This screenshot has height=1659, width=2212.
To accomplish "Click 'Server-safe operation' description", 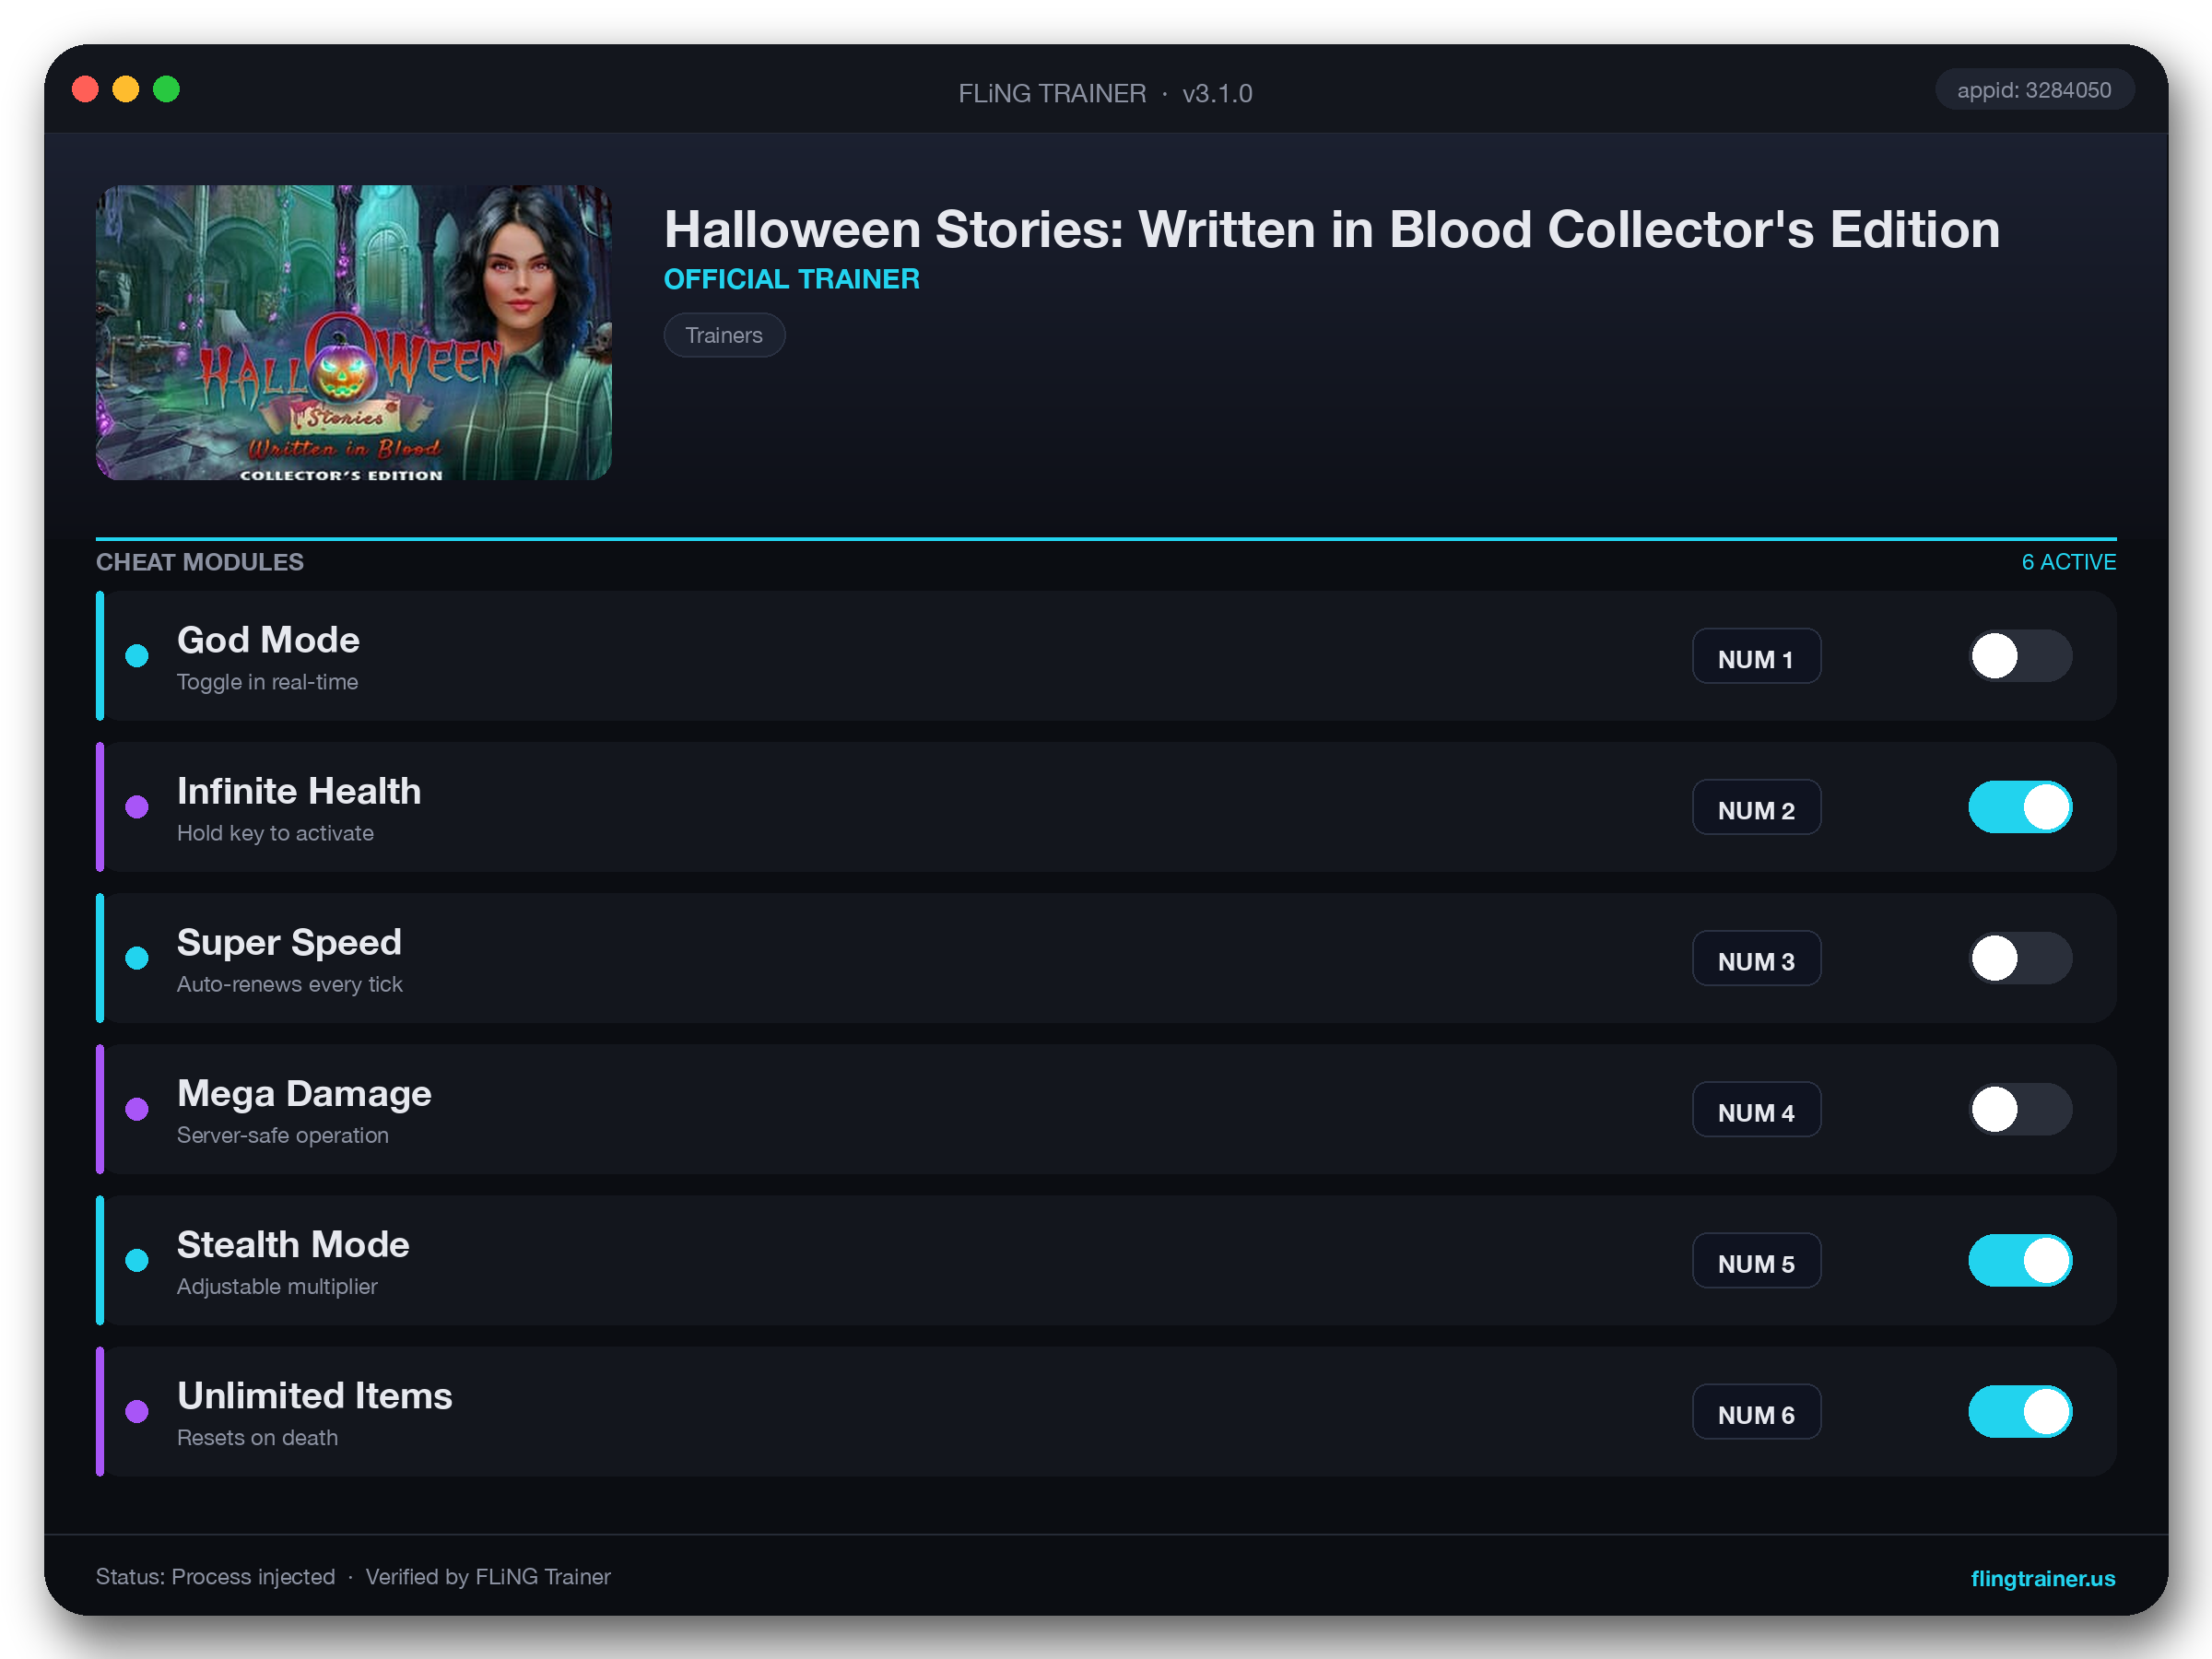I will pyautogui.click(x=283, y=1135).
